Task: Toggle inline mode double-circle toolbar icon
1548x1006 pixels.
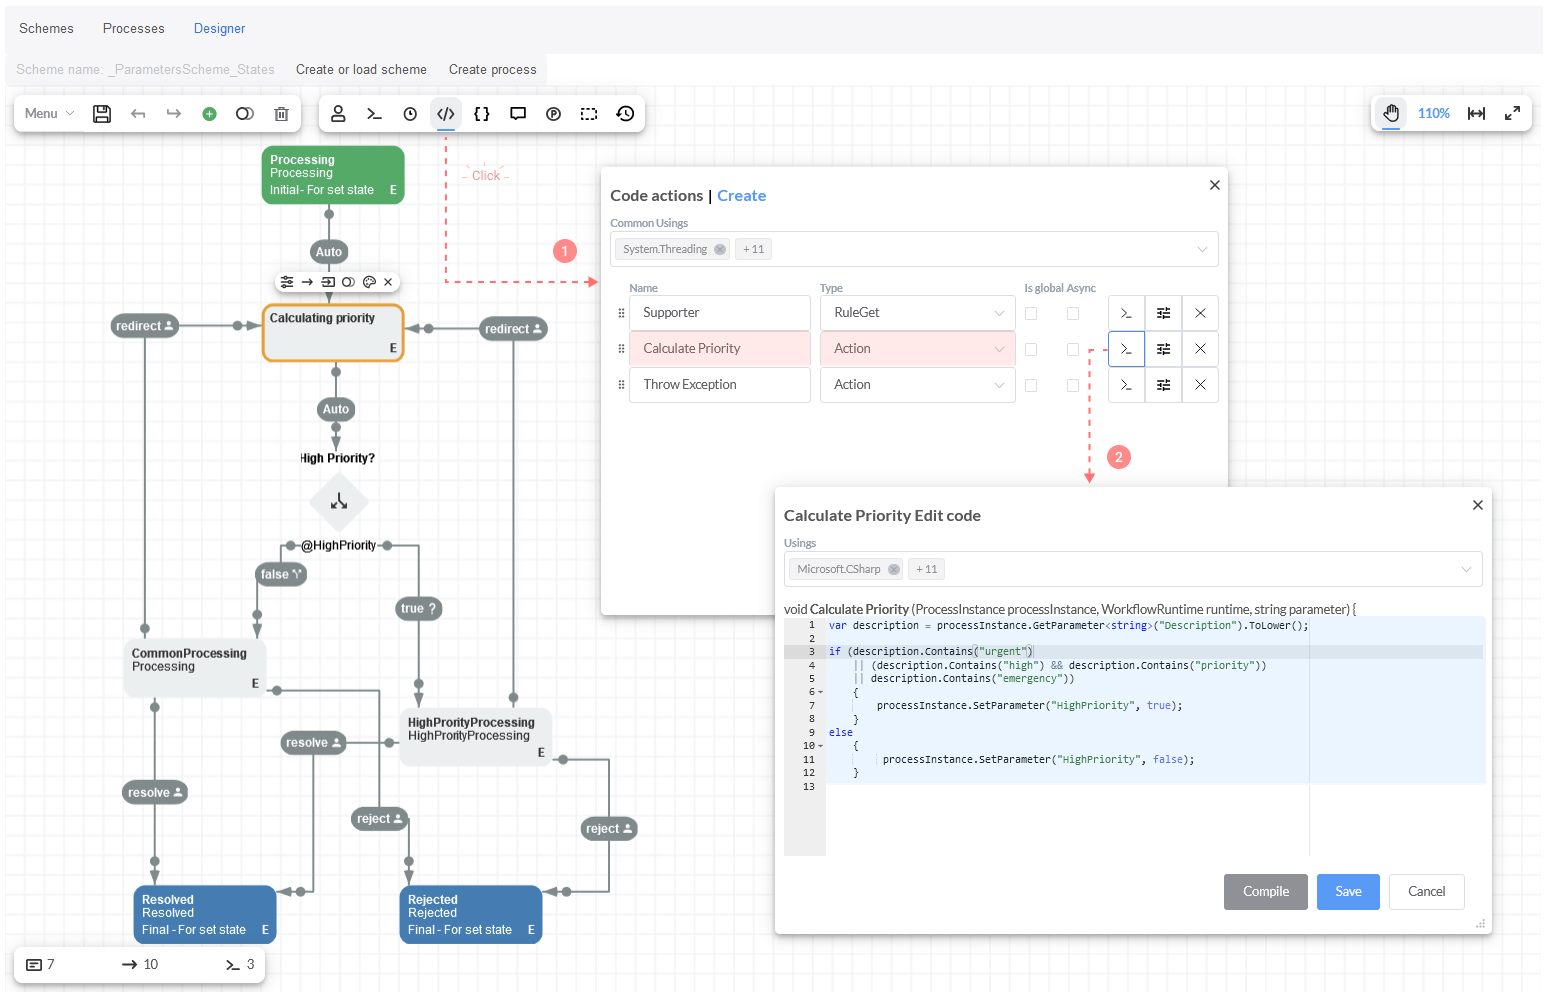Action: tap(245, 114)
